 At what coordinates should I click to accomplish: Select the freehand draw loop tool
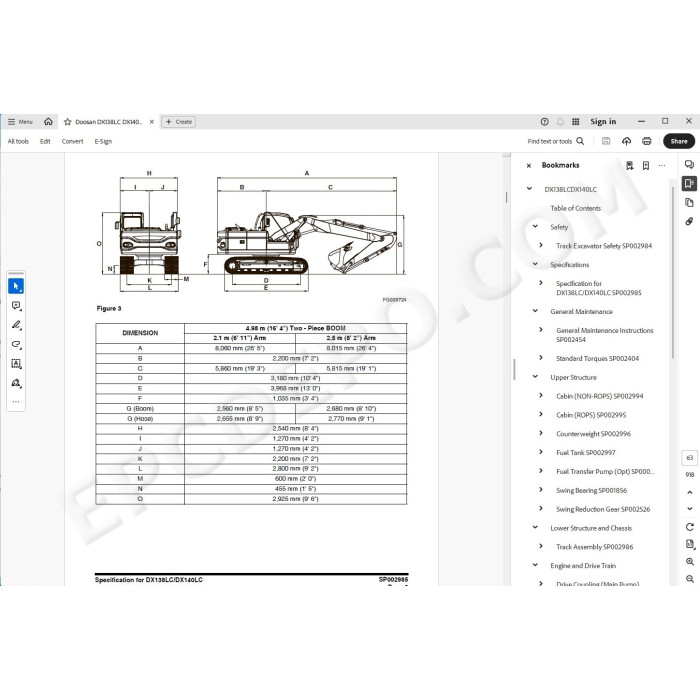click(x=16, y=344)
